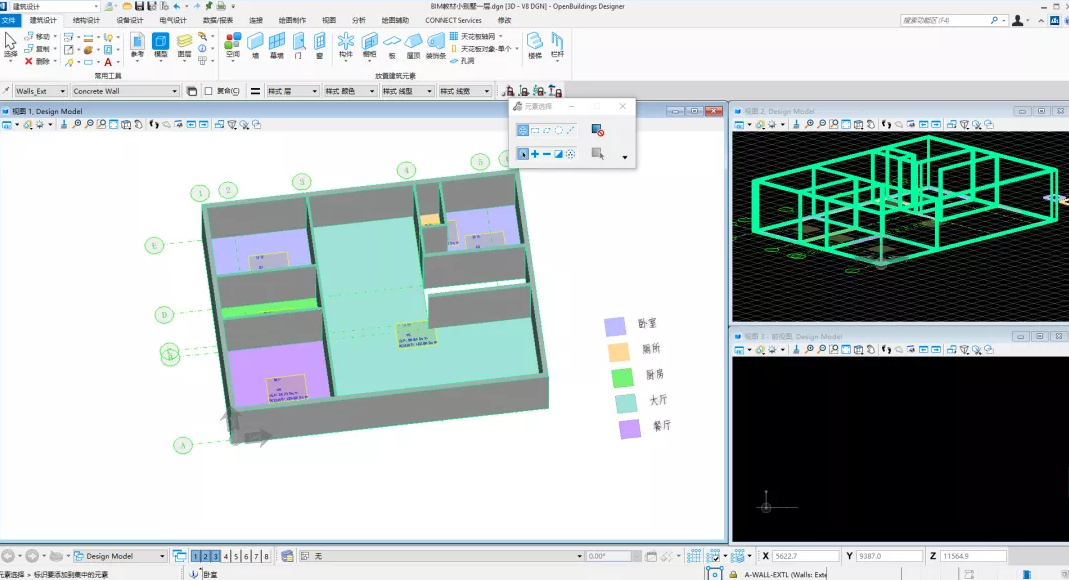Click the Delete (删除) tool
Screen dimensions: 1069x580
click(36, 61)
